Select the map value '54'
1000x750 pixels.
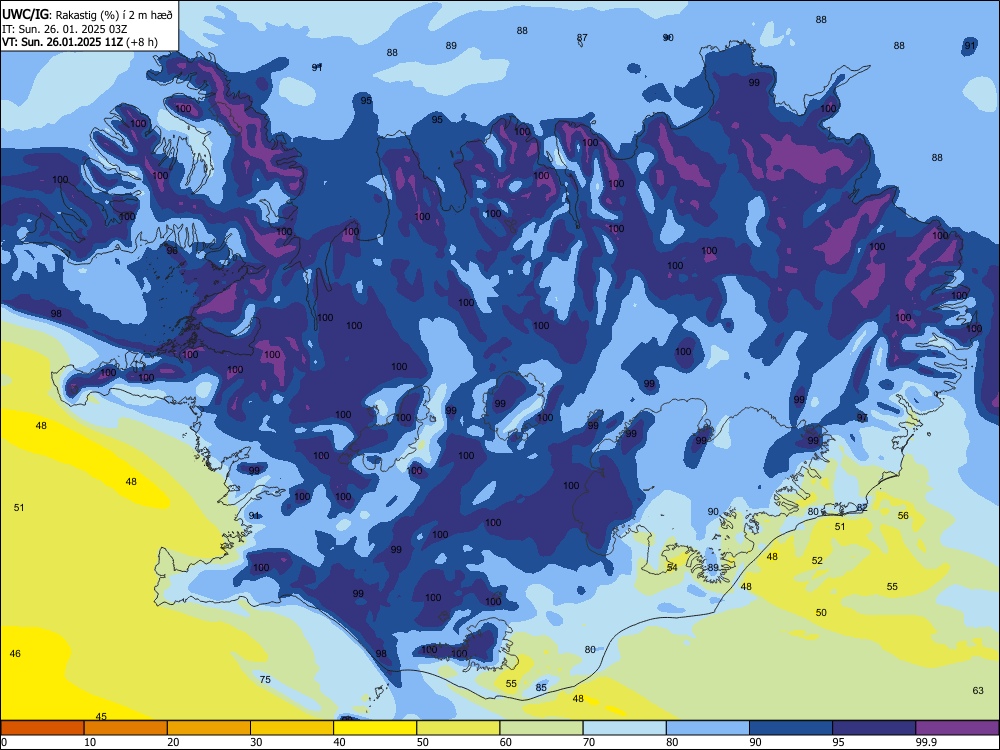point(672,567)
